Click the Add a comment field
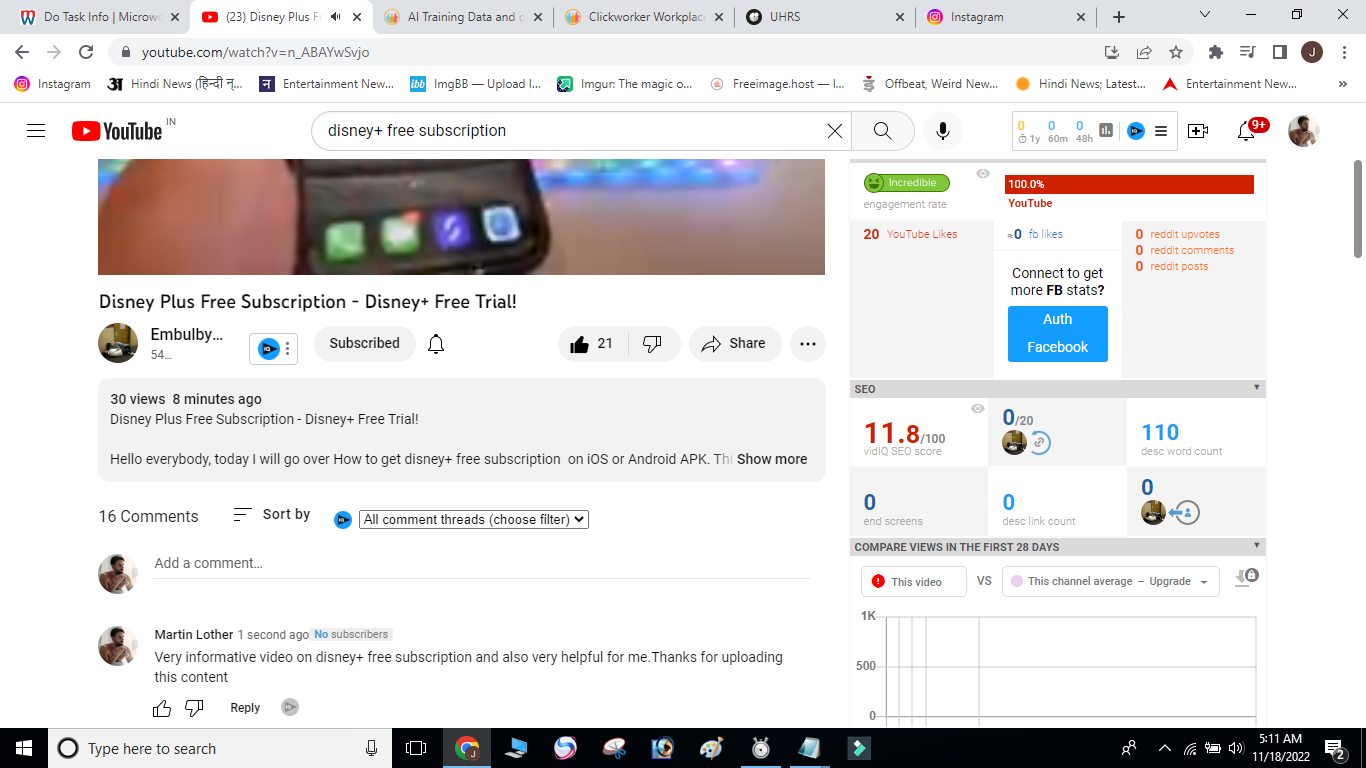Image resolution: width=1366 pixels, height=768 pixels. coord(482,564)
